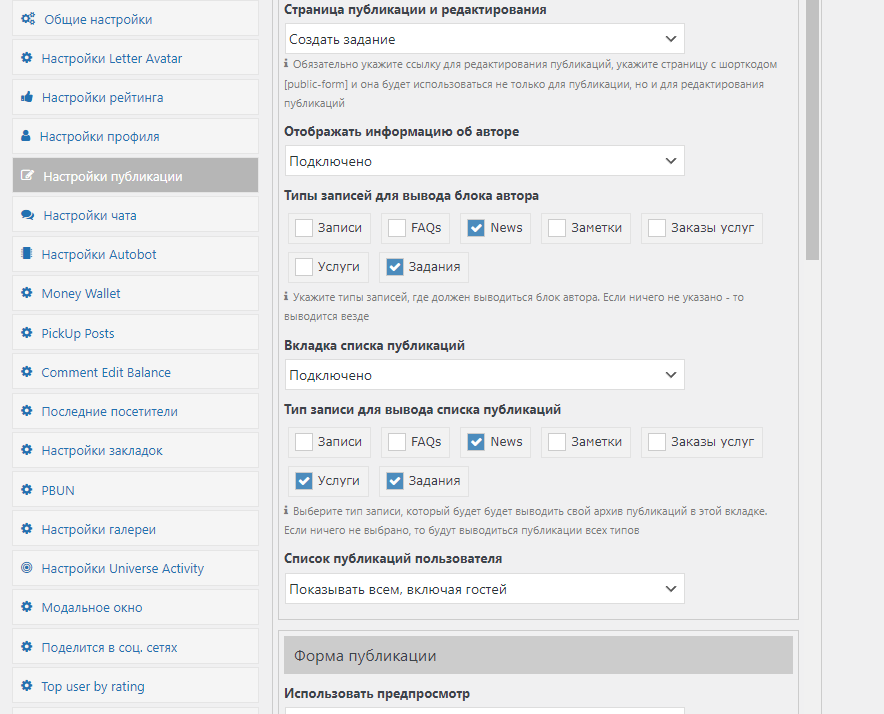
Task: Click the target icon for Universe Activity
Action: [x=27, y=568]
